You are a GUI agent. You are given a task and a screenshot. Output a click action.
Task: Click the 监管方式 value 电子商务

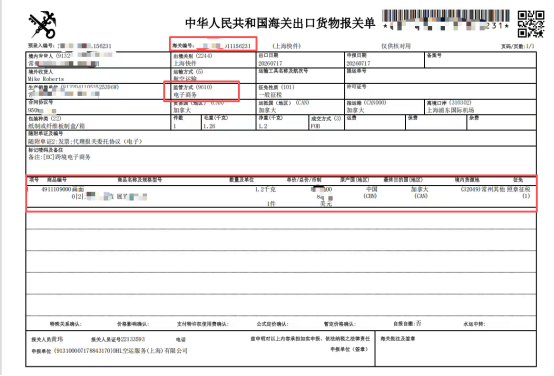[184, 95]
